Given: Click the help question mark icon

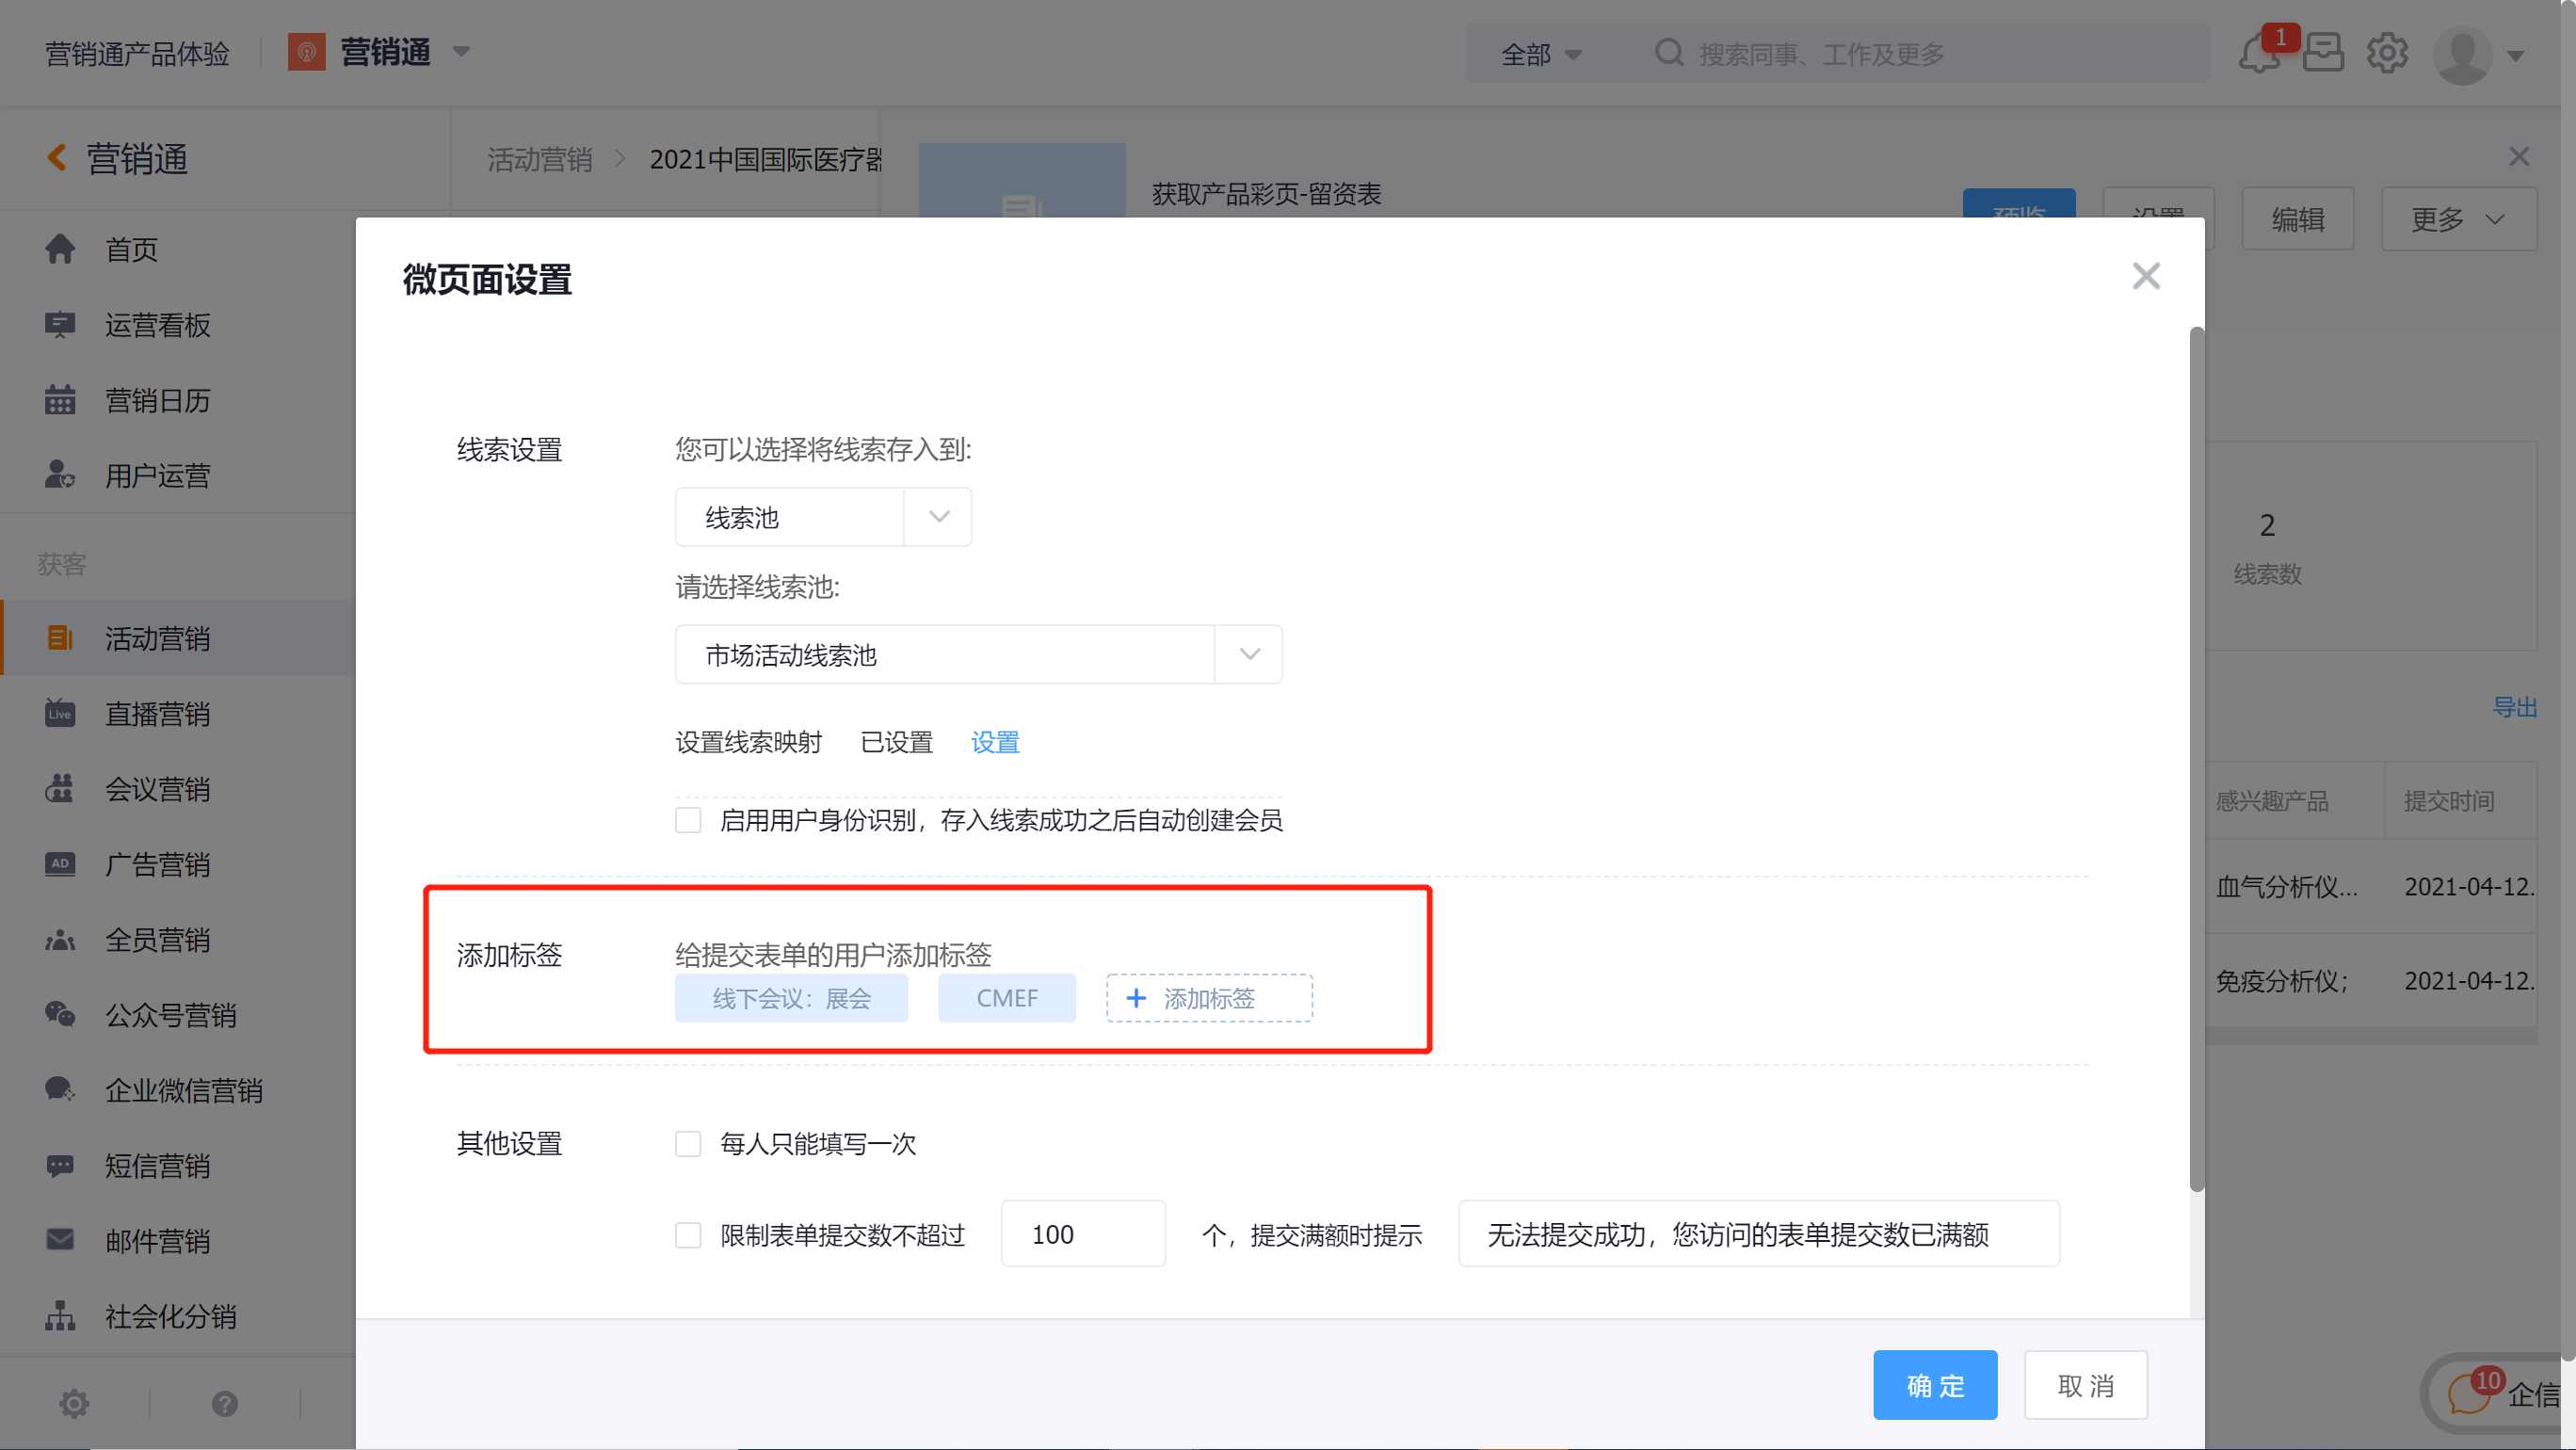Looking at the screenshot, I should 225,1404.
